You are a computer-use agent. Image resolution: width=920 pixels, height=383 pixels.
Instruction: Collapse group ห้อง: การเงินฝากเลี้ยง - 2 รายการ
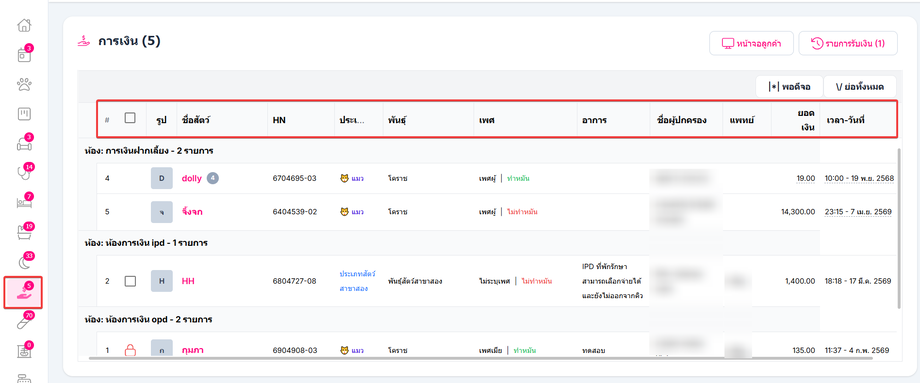point(148,151)
